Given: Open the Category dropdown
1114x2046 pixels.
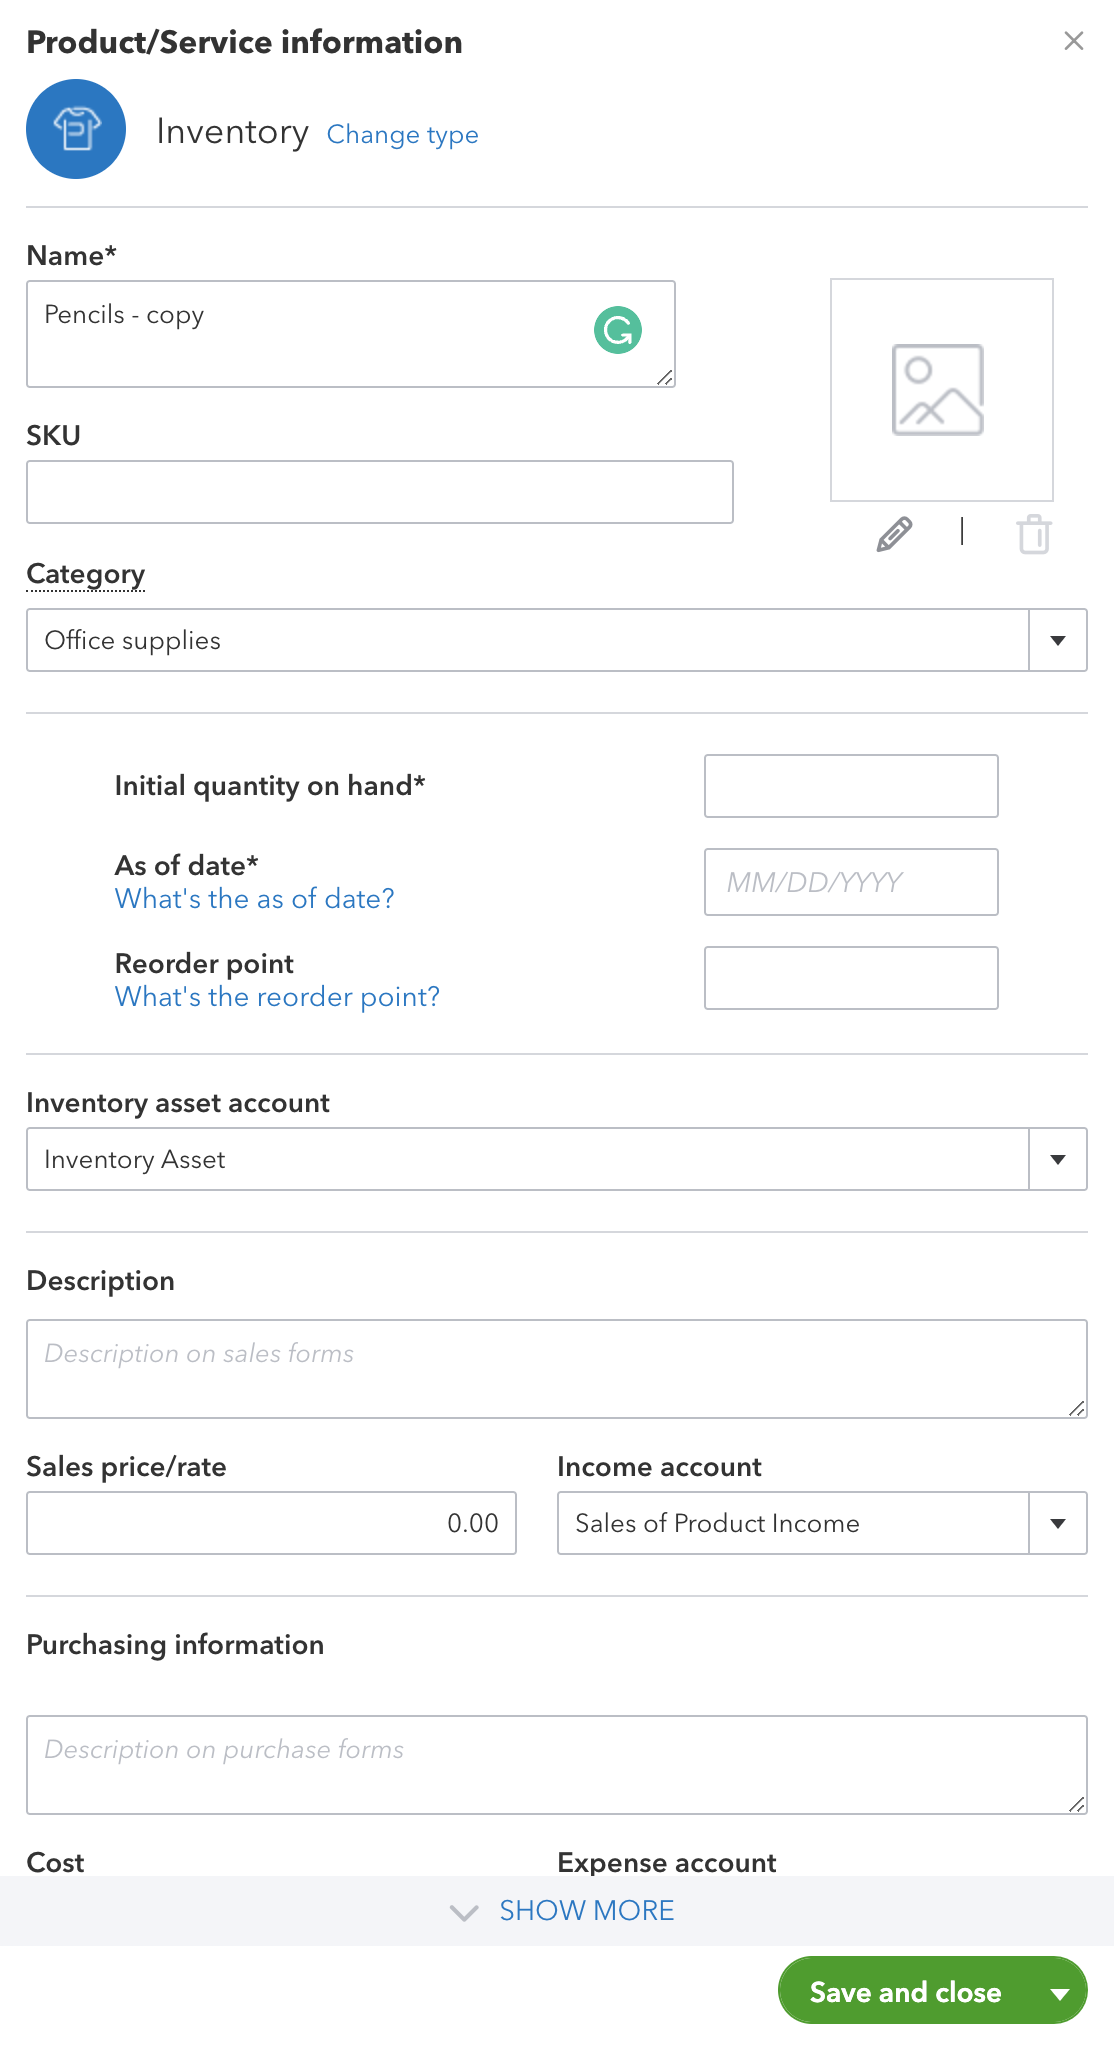Looking at the screenshot, I should 1057,640.
